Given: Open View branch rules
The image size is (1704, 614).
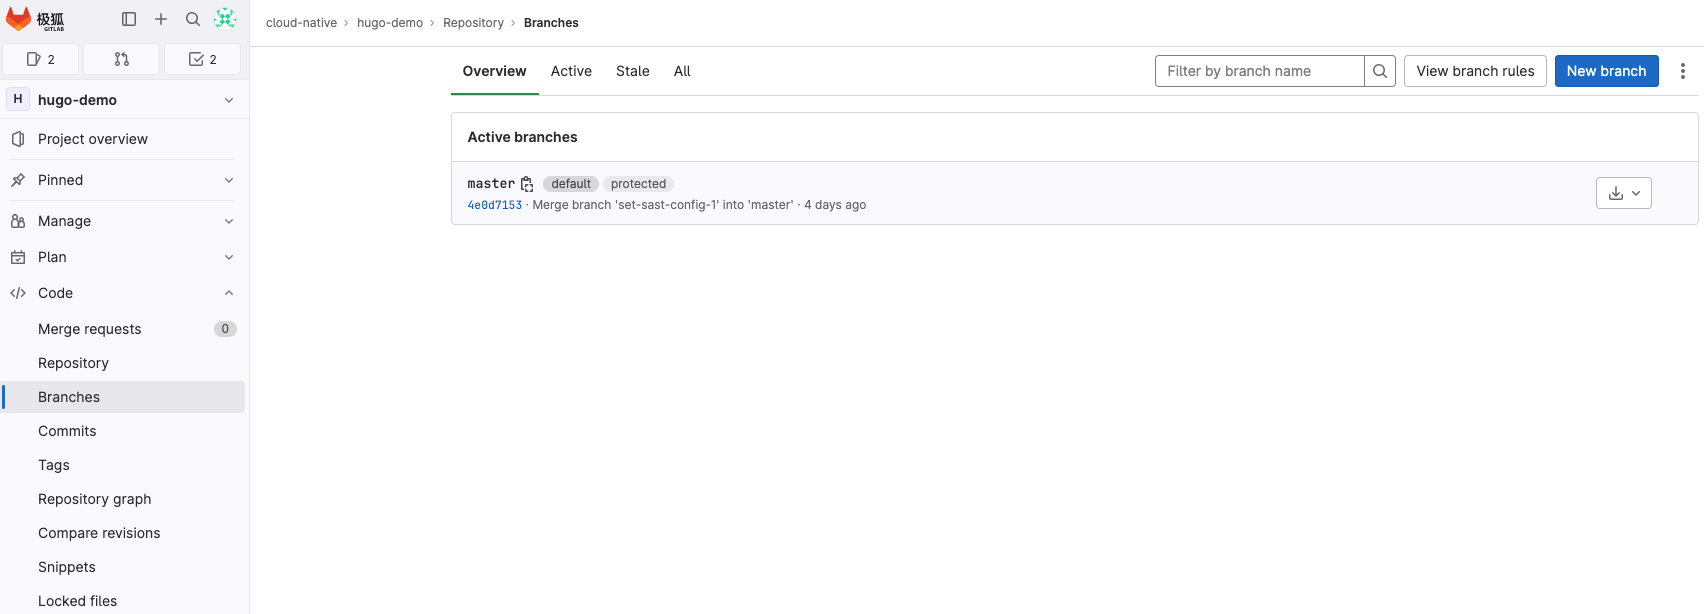Looking at the screenshot, I should [x=1475, y=71].
